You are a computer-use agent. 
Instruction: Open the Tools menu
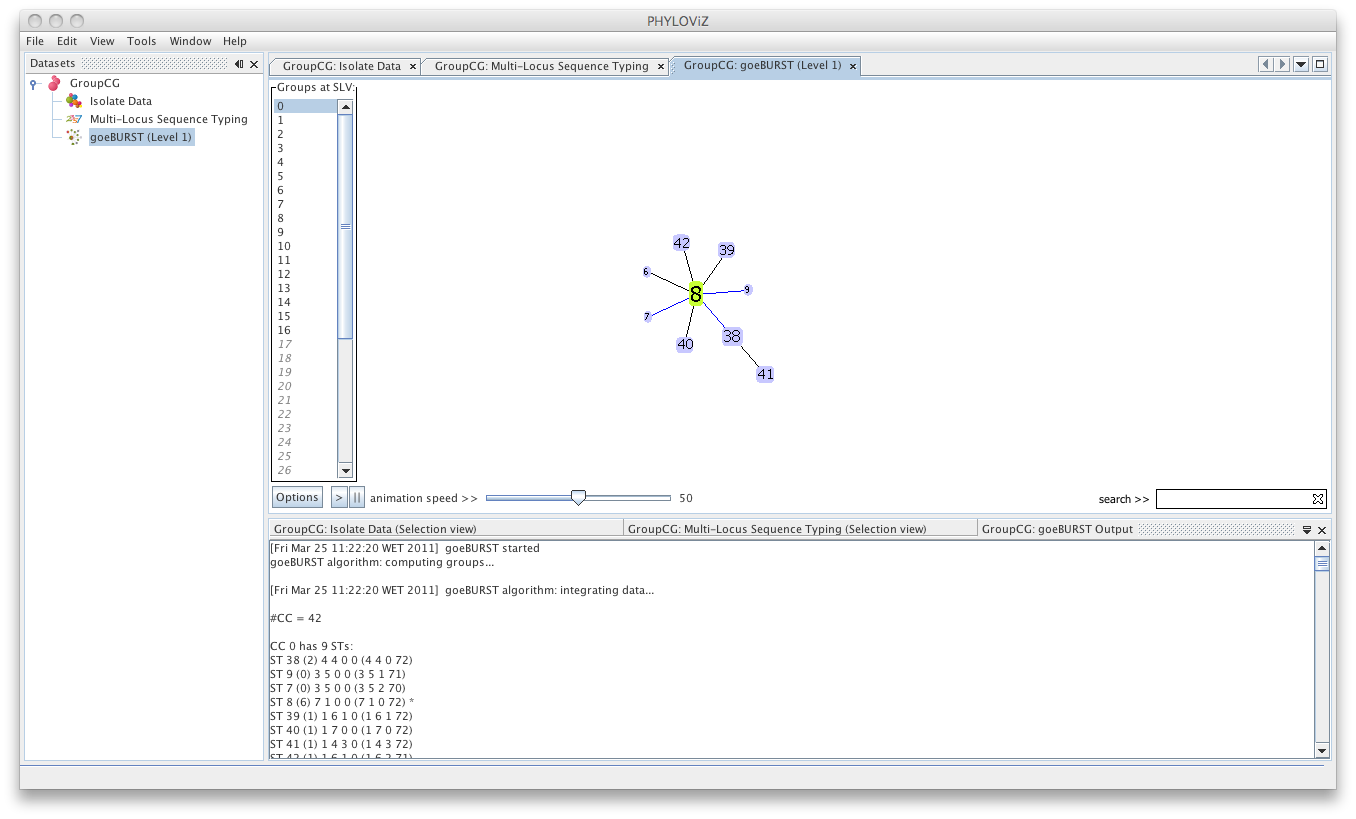[x=141, y=41]
